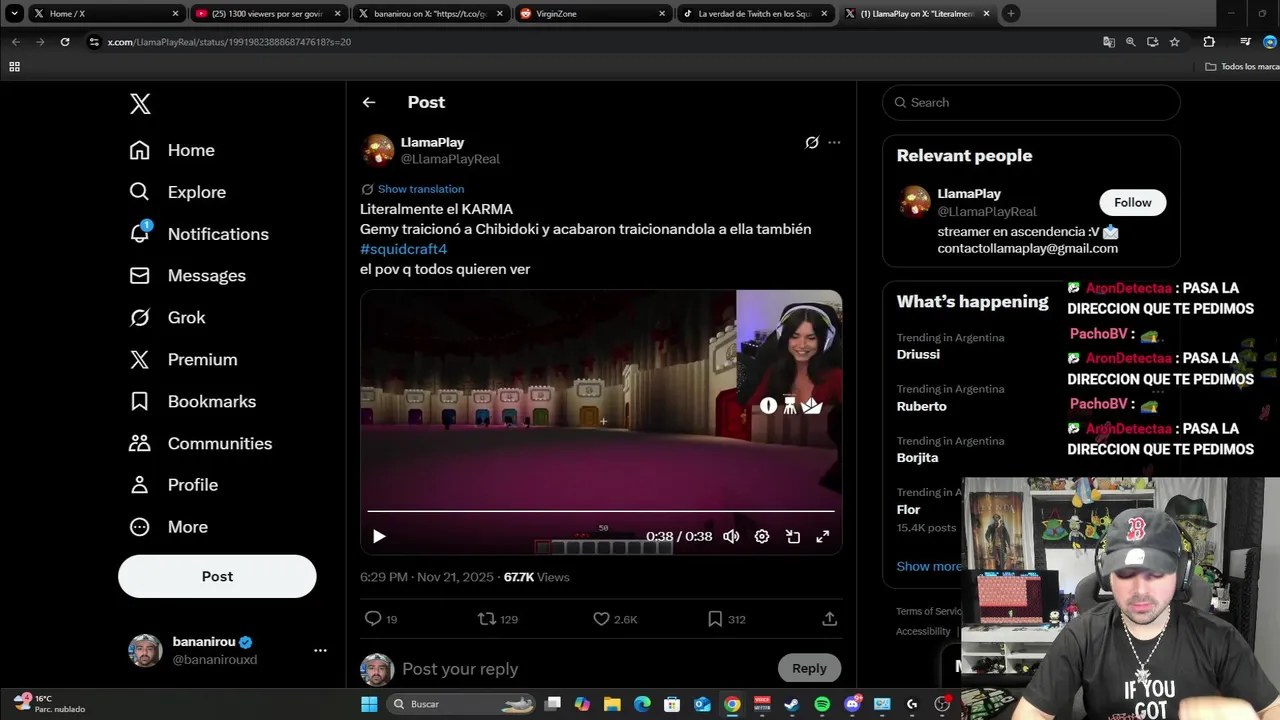
Task: Toggle picture-in-picture for the video
Action: coord(793,537)
